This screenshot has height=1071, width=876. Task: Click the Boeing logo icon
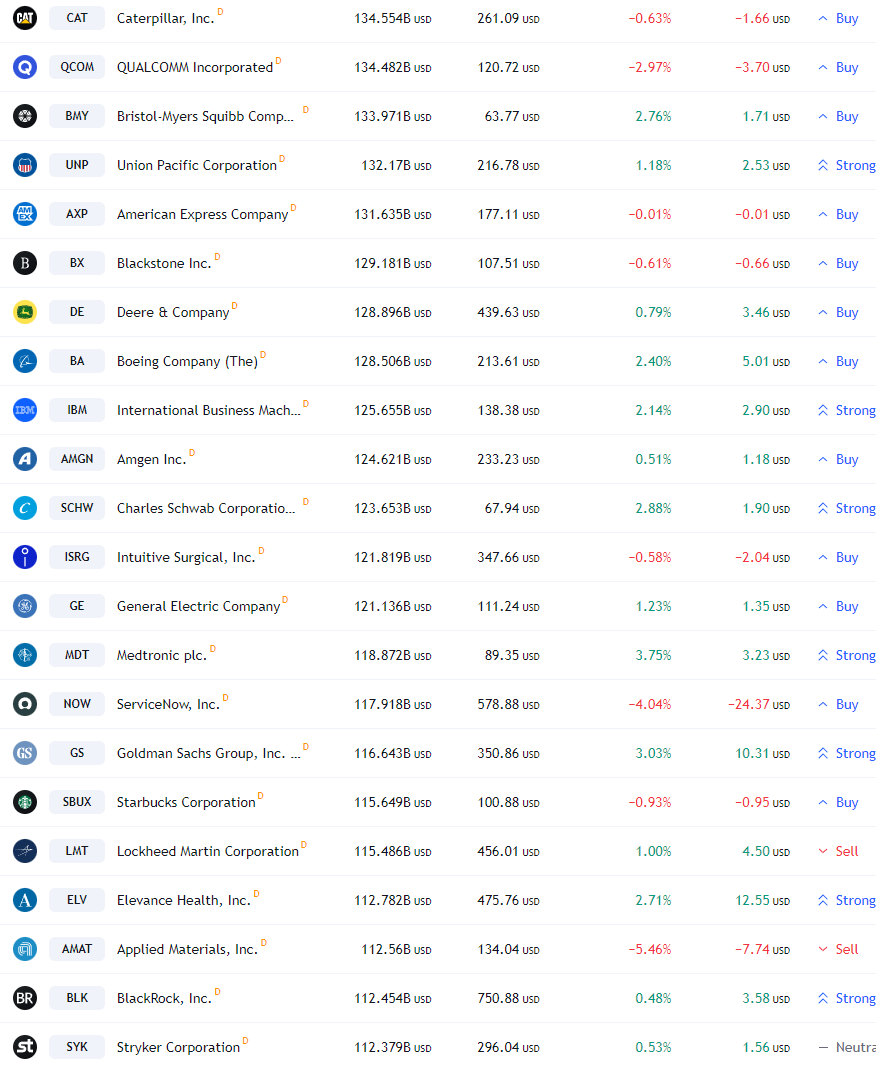25,361
